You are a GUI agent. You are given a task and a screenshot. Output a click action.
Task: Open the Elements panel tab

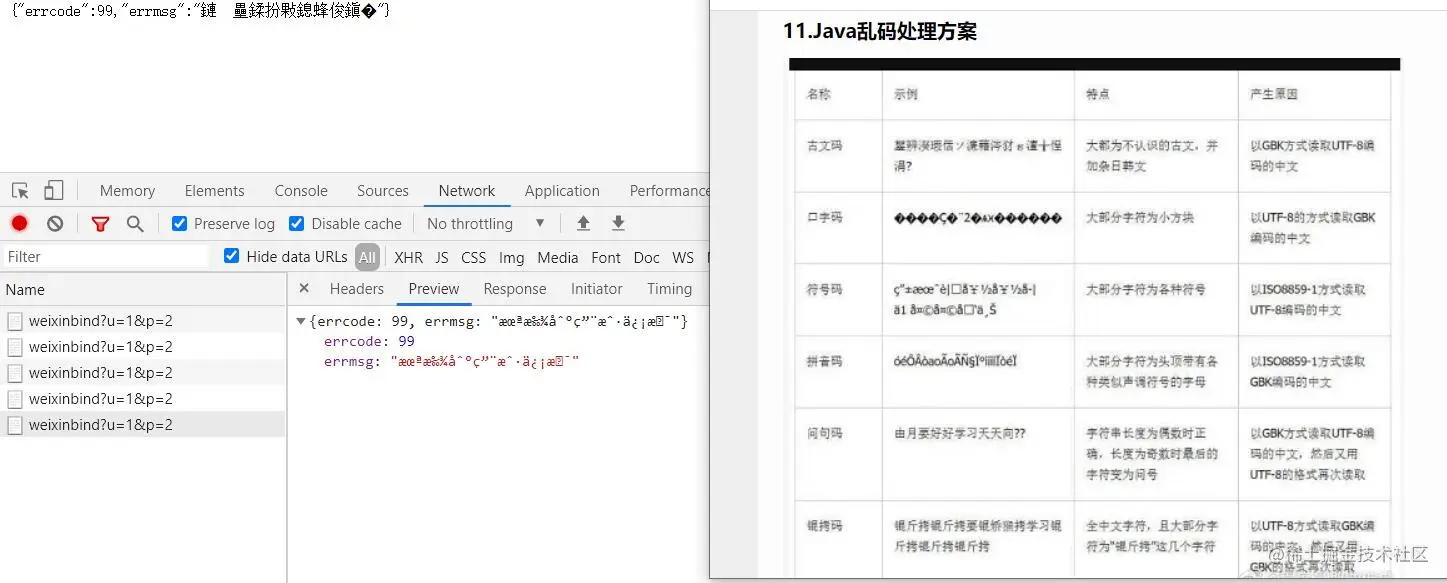click(214, 190)
